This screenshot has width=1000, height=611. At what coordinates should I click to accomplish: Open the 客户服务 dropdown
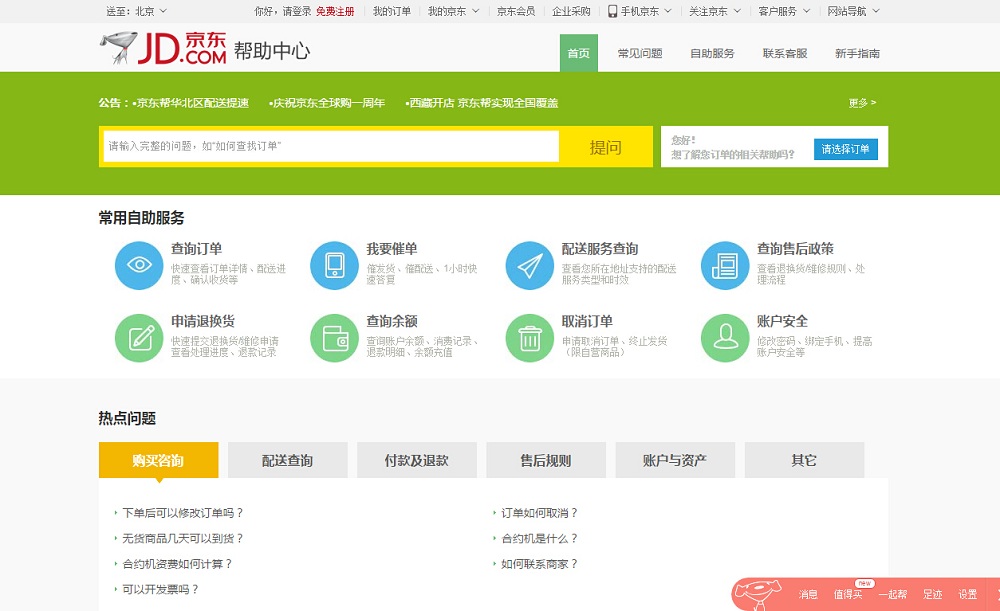coord(784,11)
